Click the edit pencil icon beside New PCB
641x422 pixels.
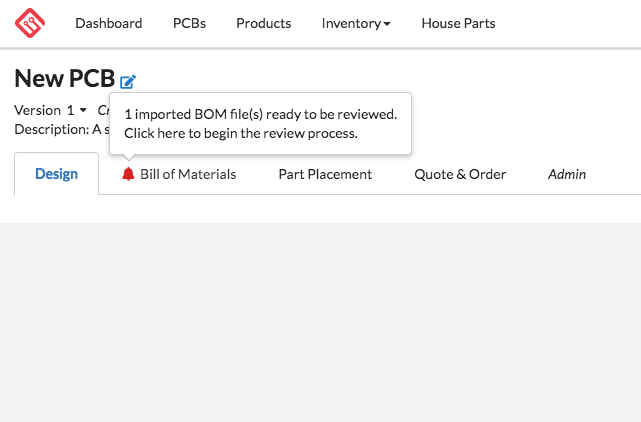(128, 82)
